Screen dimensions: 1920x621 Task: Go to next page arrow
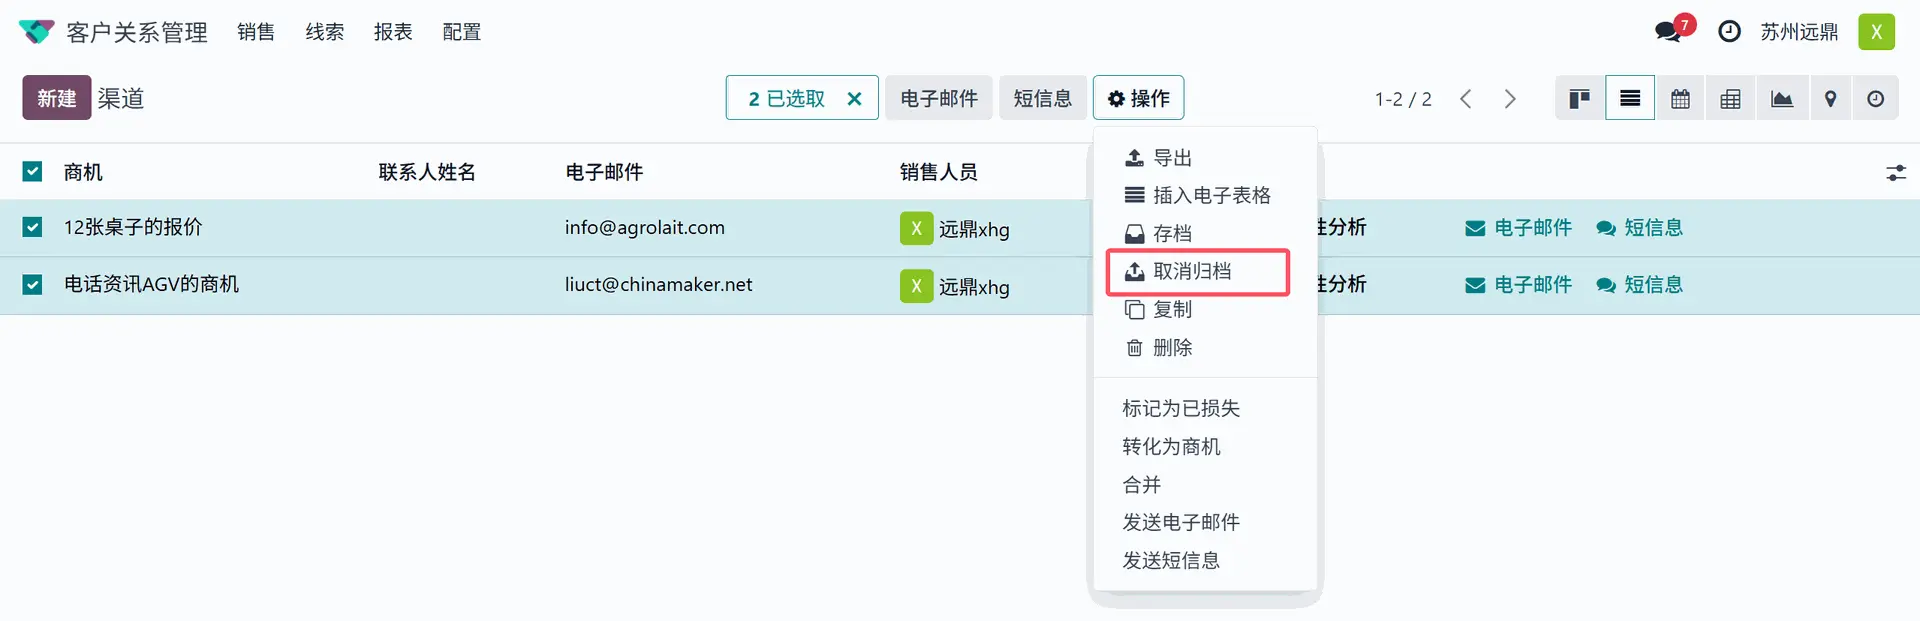1510,98
